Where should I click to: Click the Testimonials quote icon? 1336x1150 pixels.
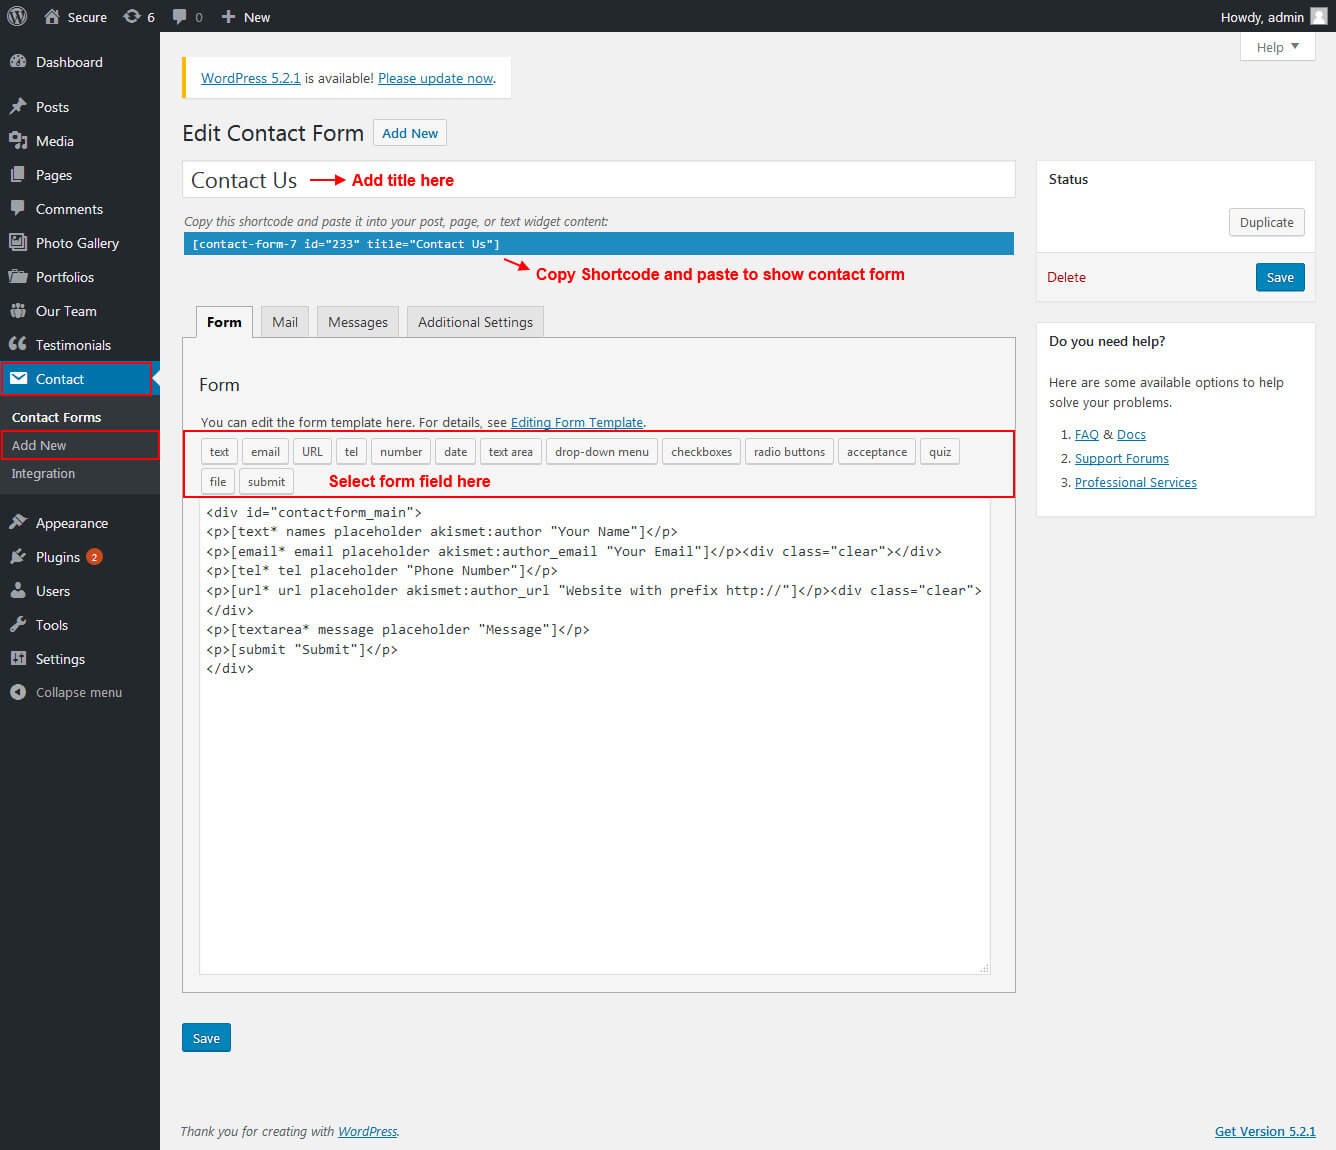tap(18, 344)
